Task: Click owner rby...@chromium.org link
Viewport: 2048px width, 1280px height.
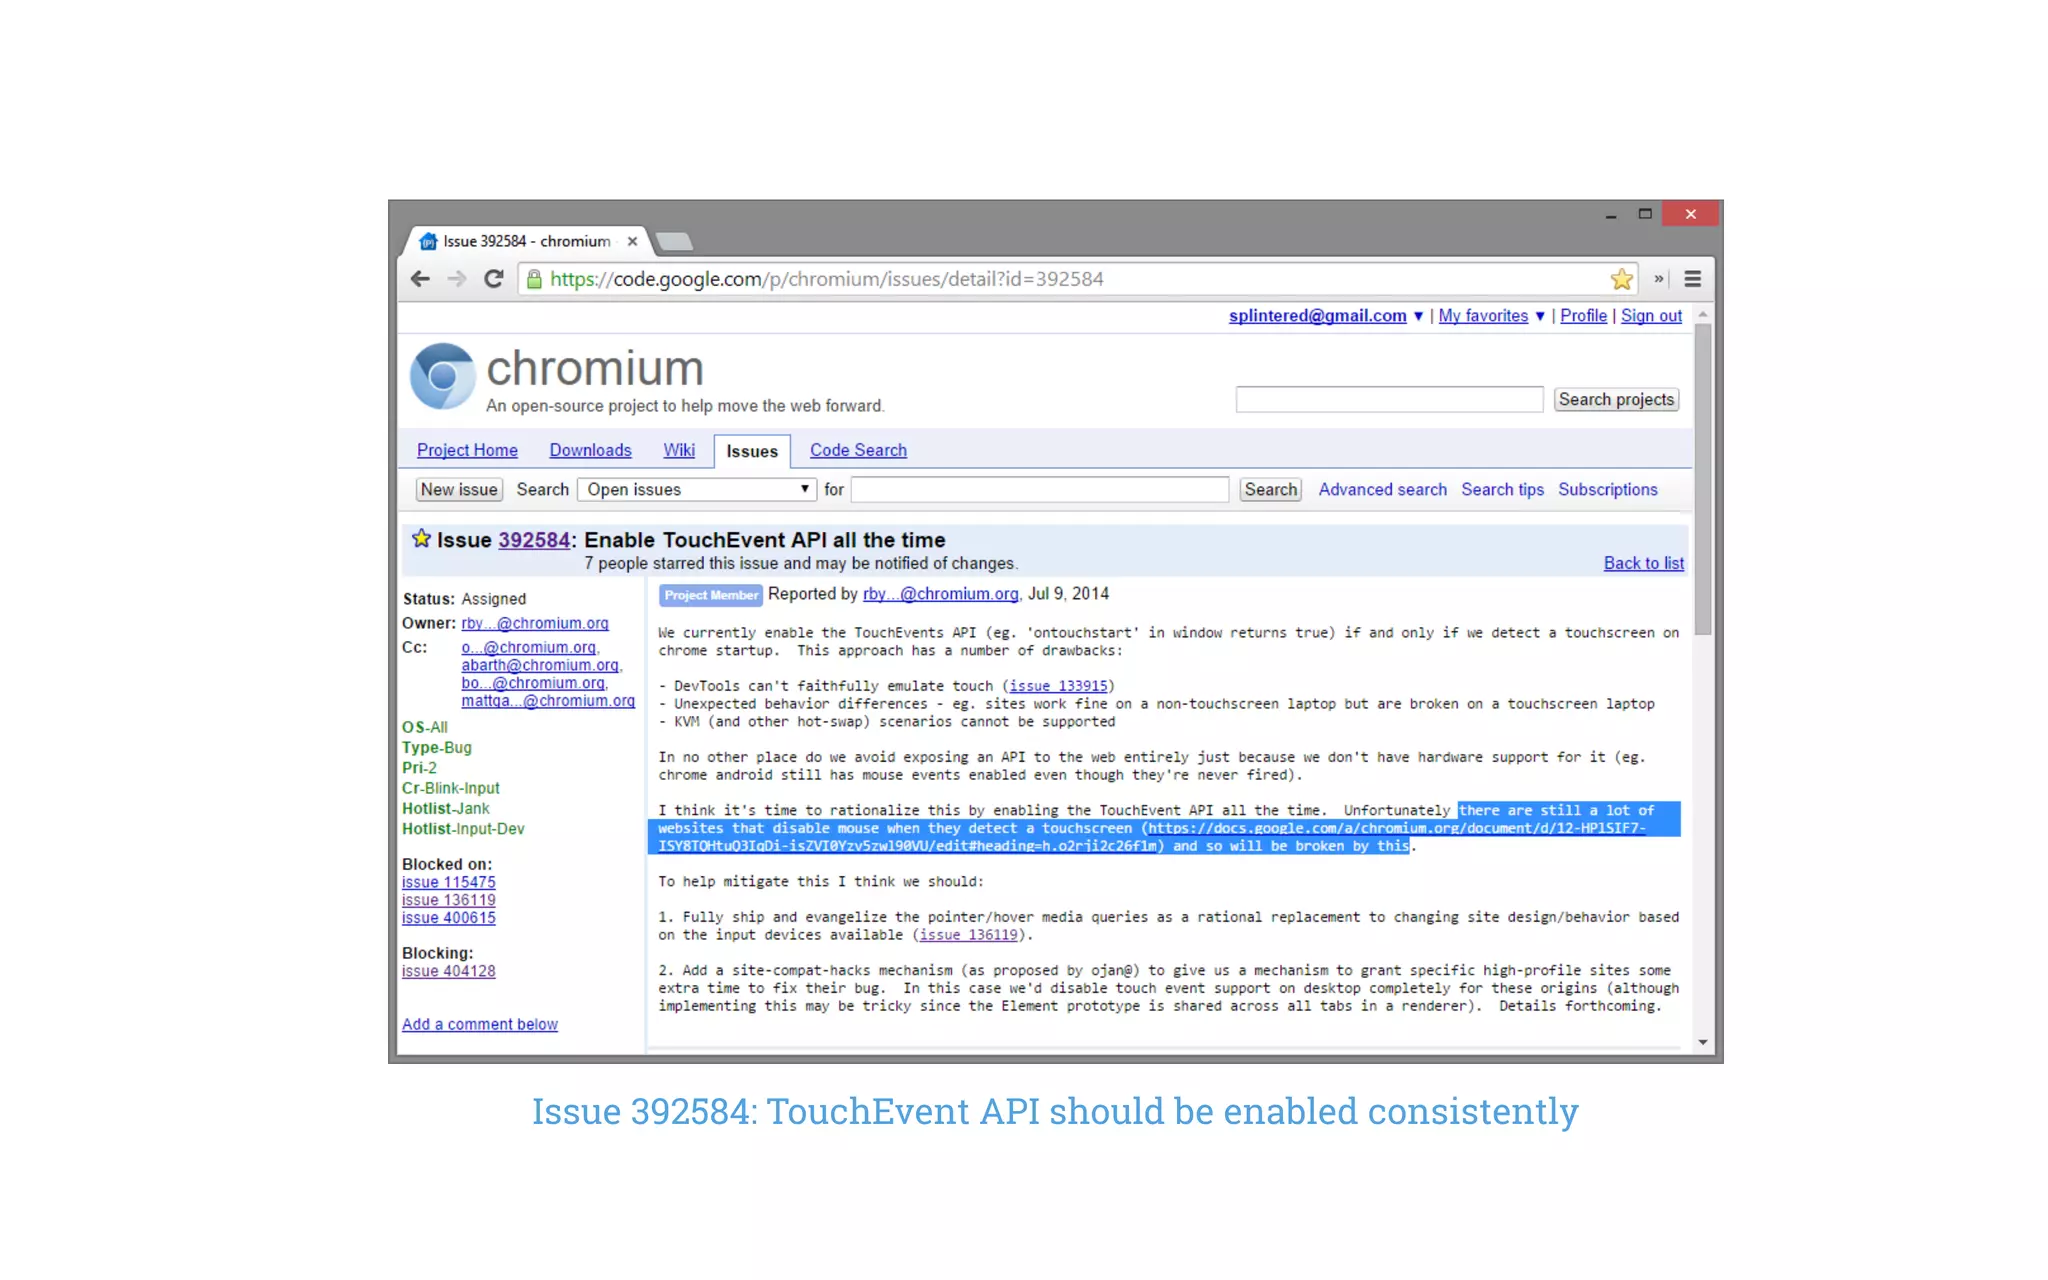Action: [535, 623]
